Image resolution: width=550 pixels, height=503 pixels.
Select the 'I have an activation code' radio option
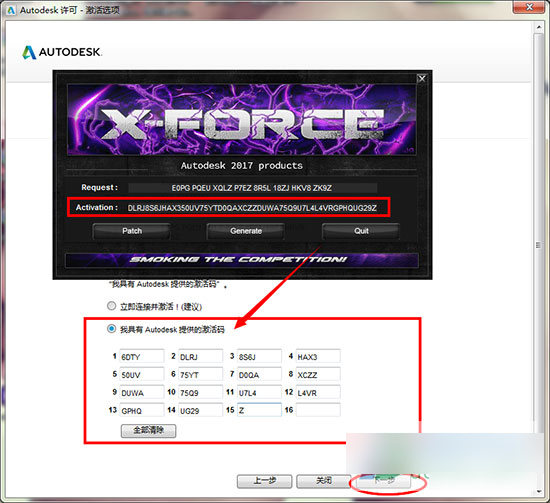[x=111, y=329]
